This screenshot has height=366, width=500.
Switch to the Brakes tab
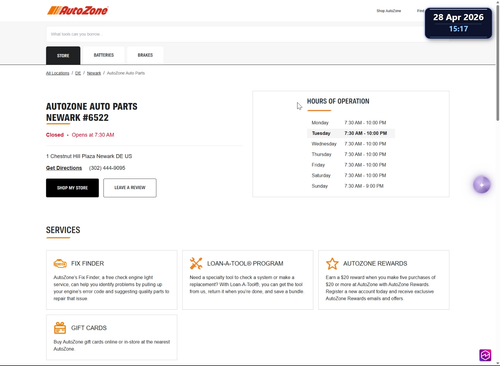tap(145, 55)
